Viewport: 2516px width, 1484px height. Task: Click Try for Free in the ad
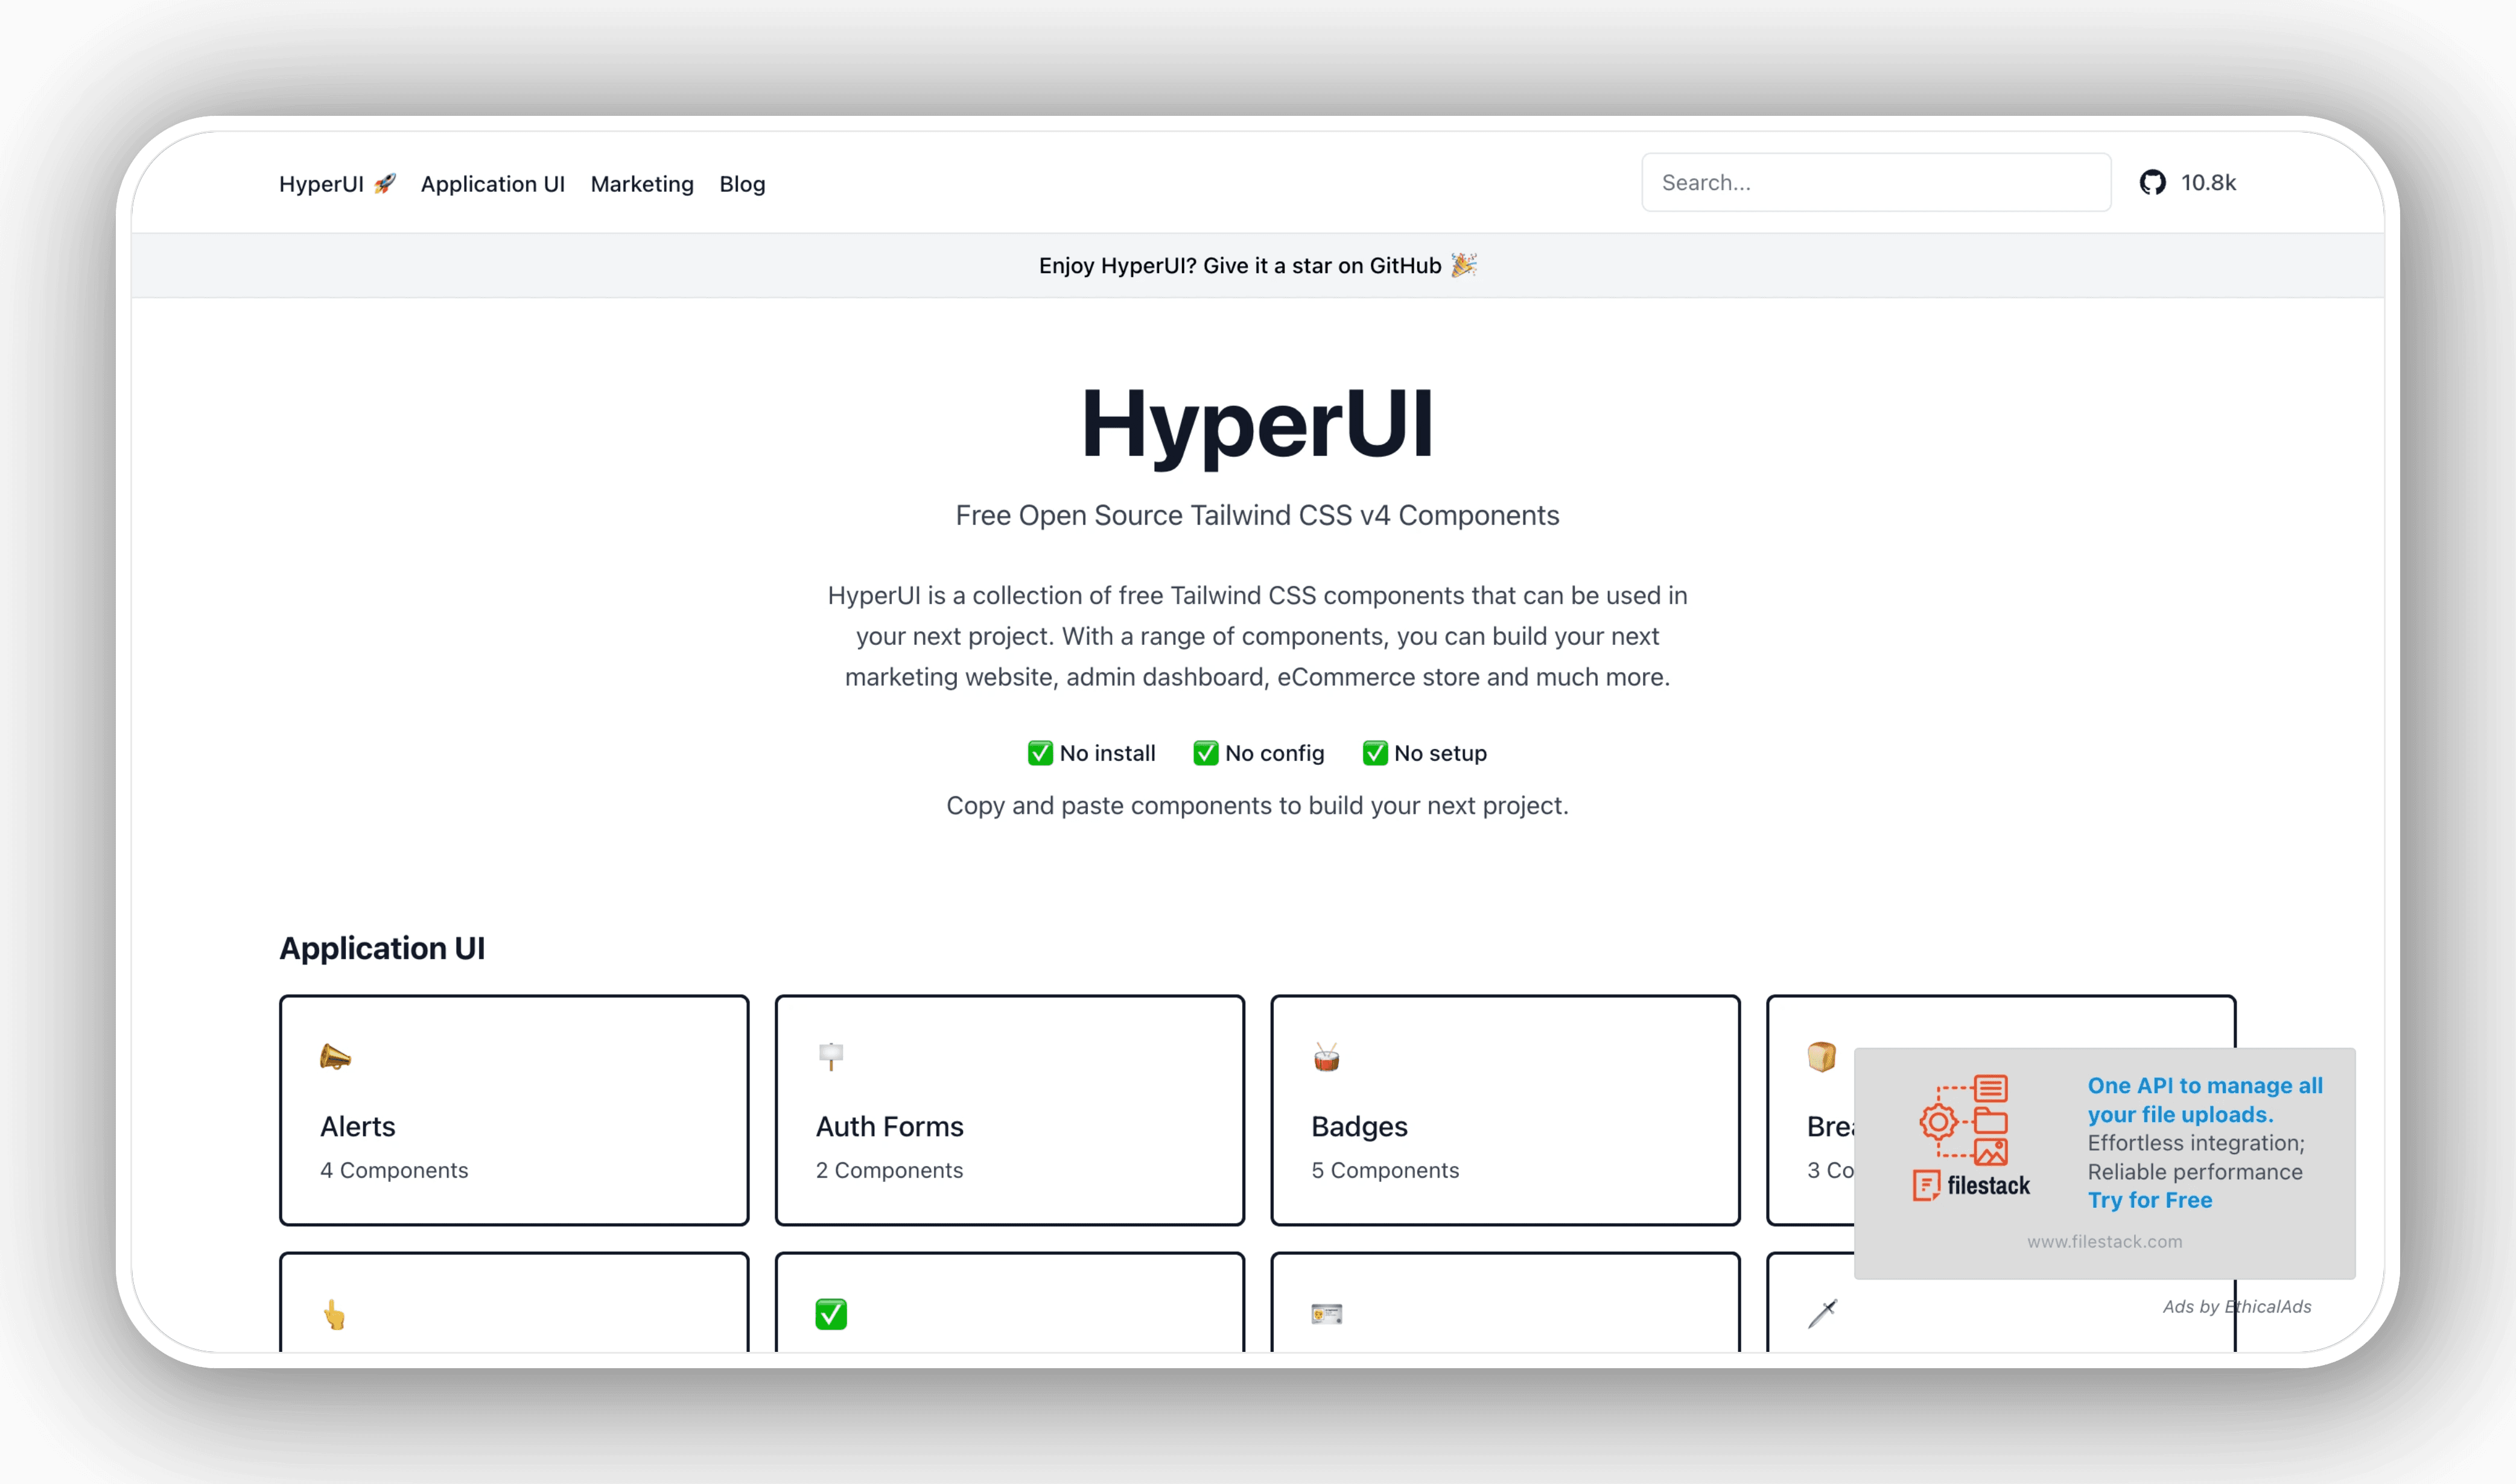[2150, 1200]
